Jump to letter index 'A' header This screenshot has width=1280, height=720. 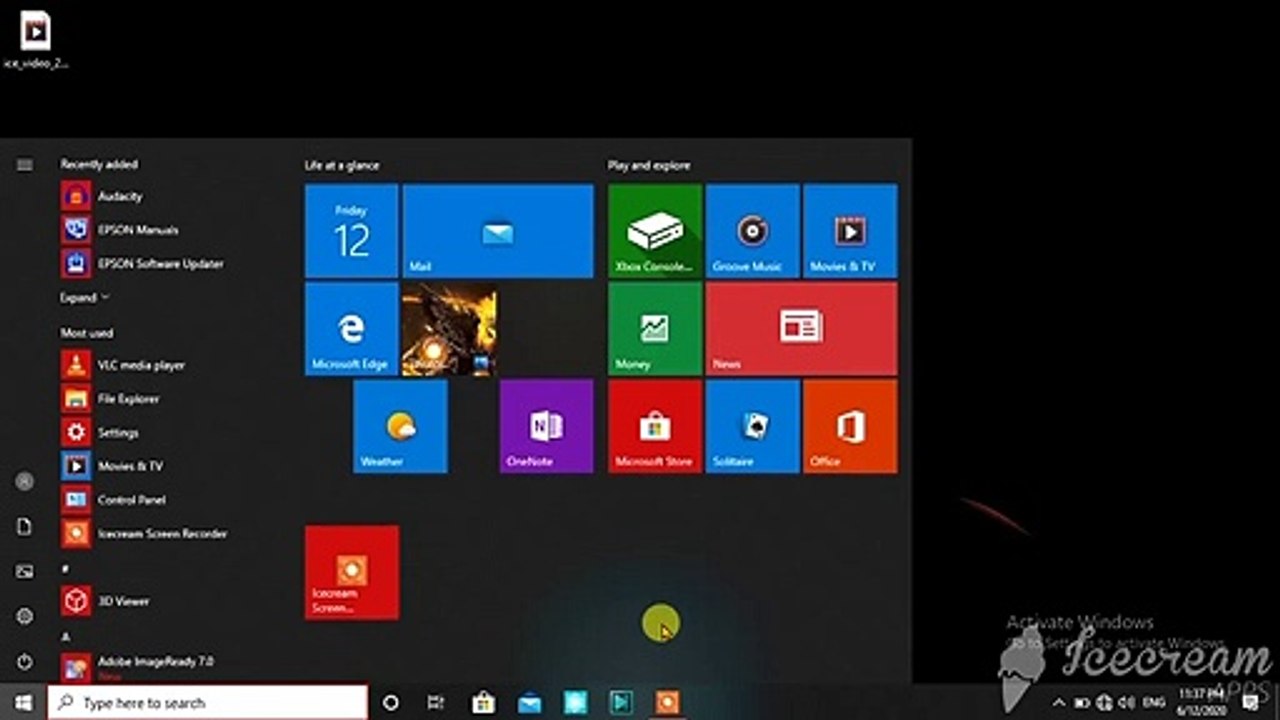[x=65, y=636]
